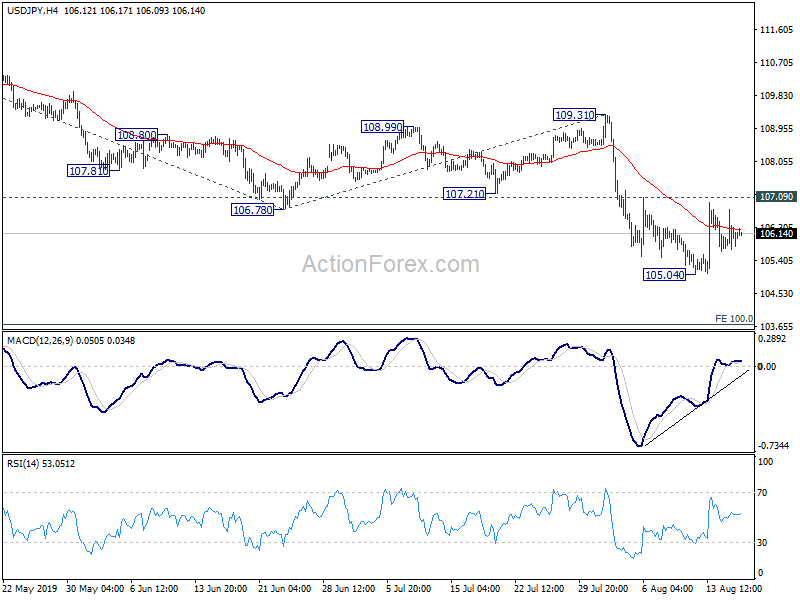The width and height of the screenshot is (800, 600).
Task: Select the black MACD rising trendline
Action: pyautogui.click(x=696, y=408)
